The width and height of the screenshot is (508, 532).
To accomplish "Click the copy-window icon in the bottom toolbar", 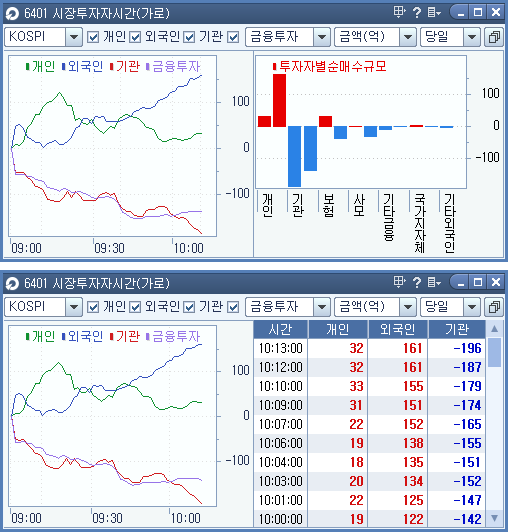I will click(494, 307).
